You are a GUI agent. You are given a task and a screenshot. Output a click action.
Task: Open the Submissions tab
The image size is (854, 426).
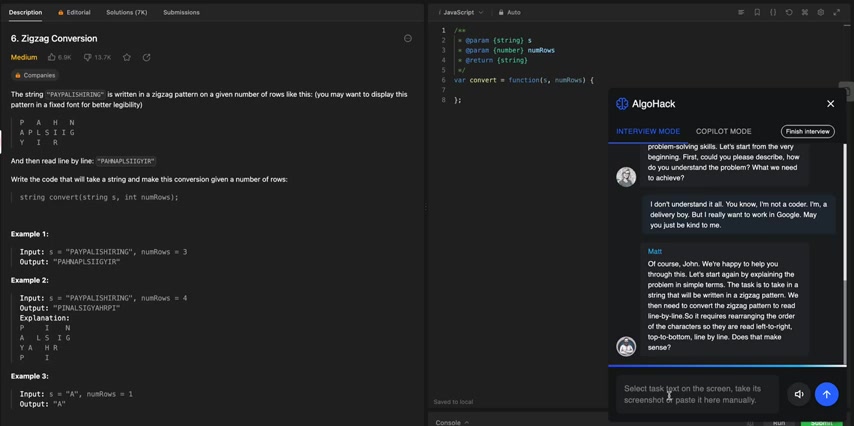tap(181, 12)
